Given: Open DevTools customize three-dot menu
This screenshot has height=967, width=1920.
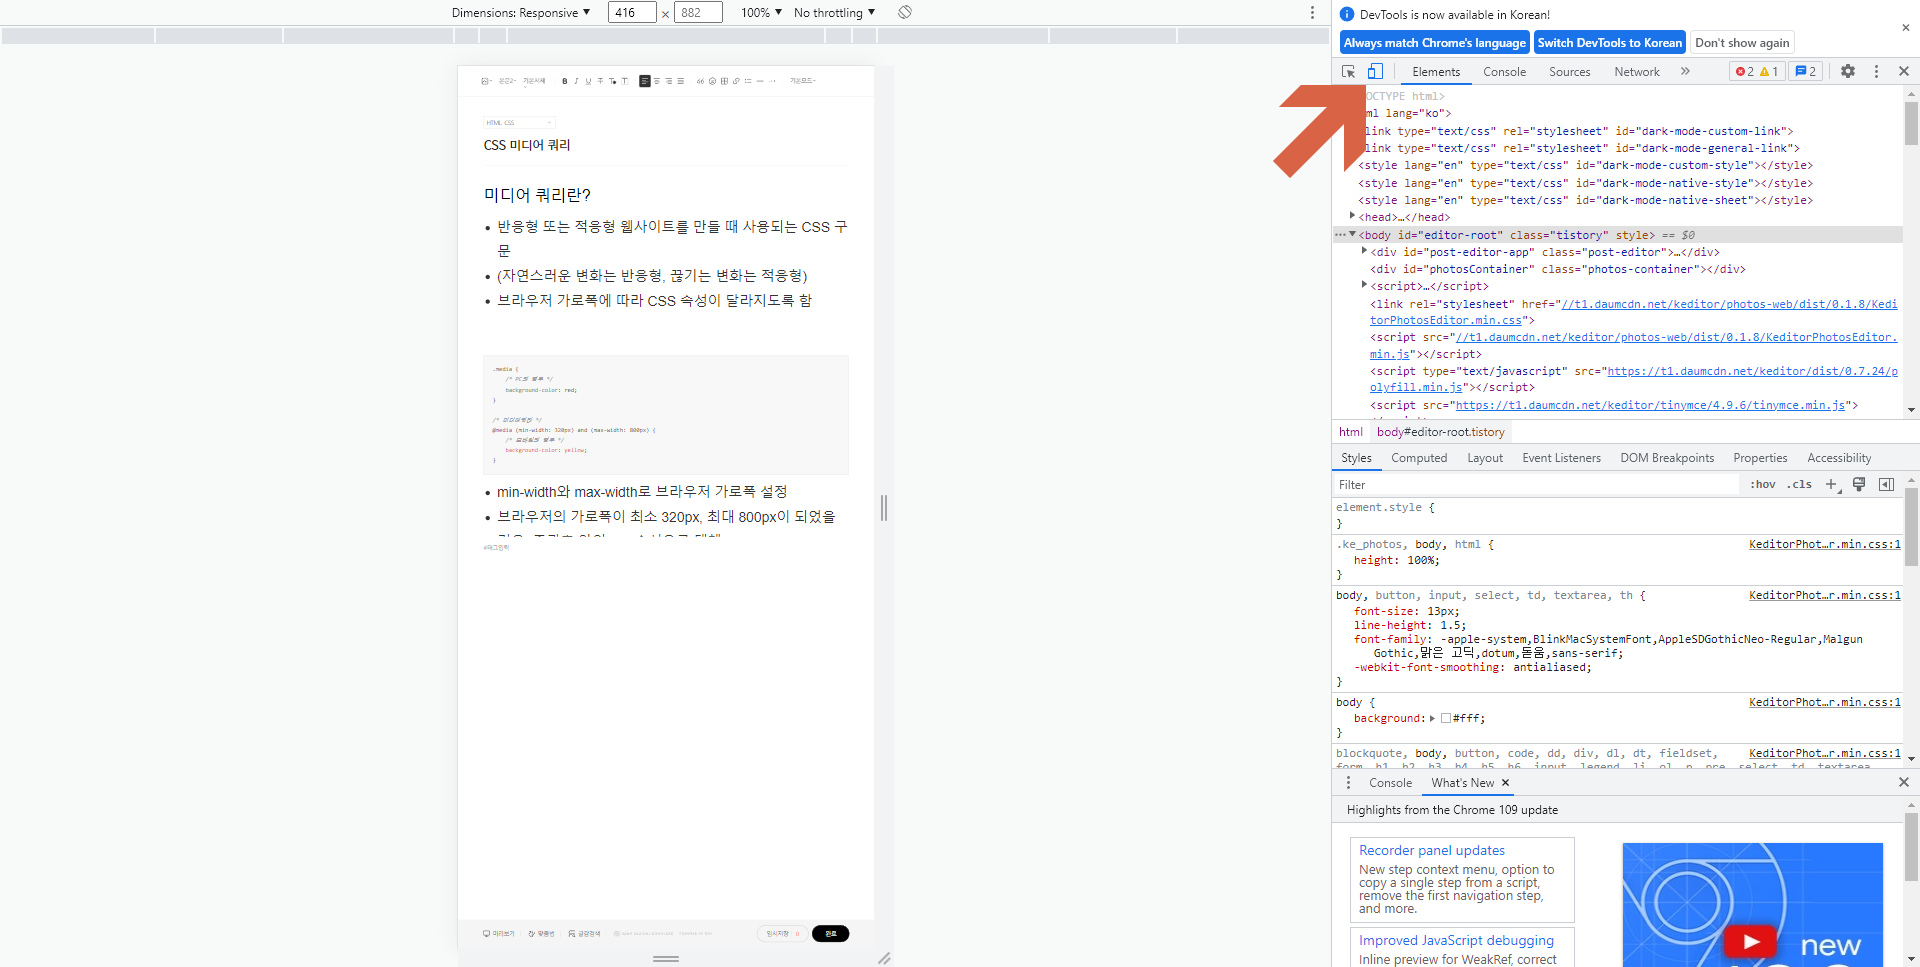Looking at the screenshot, I should point(1876,71).
